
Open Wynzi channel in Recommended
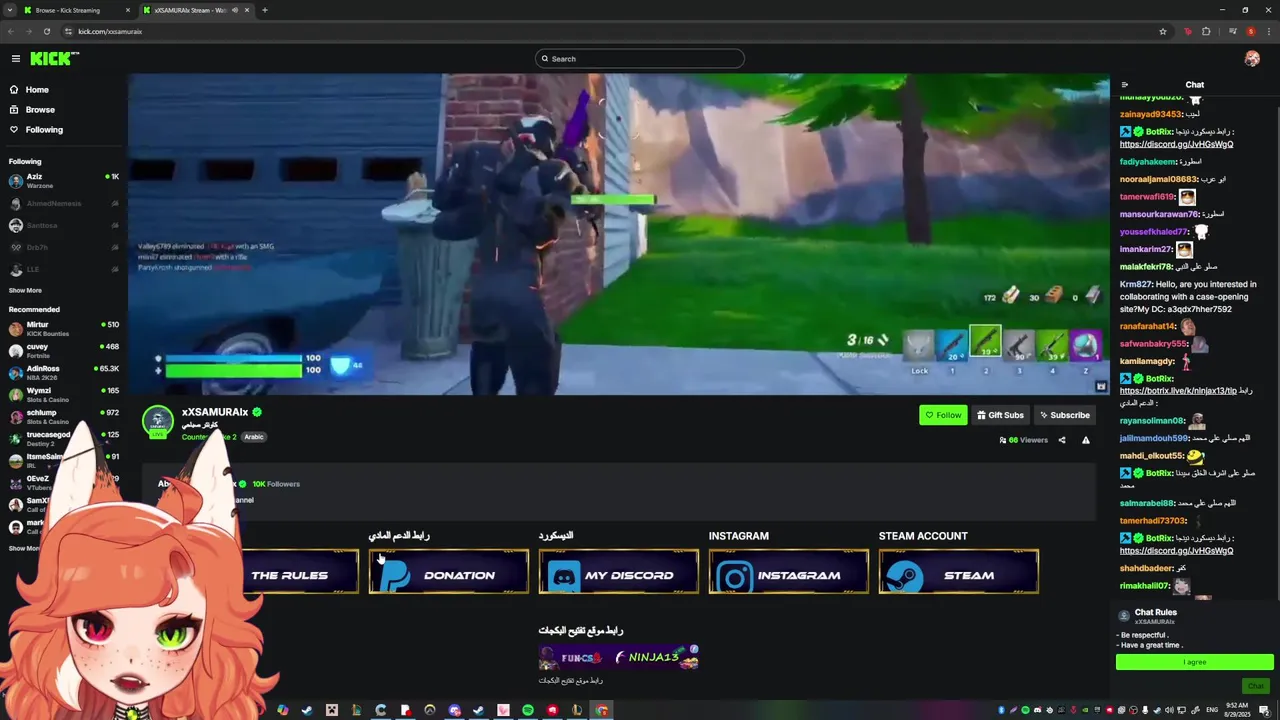pyautogui.click(x=64, y=395)
